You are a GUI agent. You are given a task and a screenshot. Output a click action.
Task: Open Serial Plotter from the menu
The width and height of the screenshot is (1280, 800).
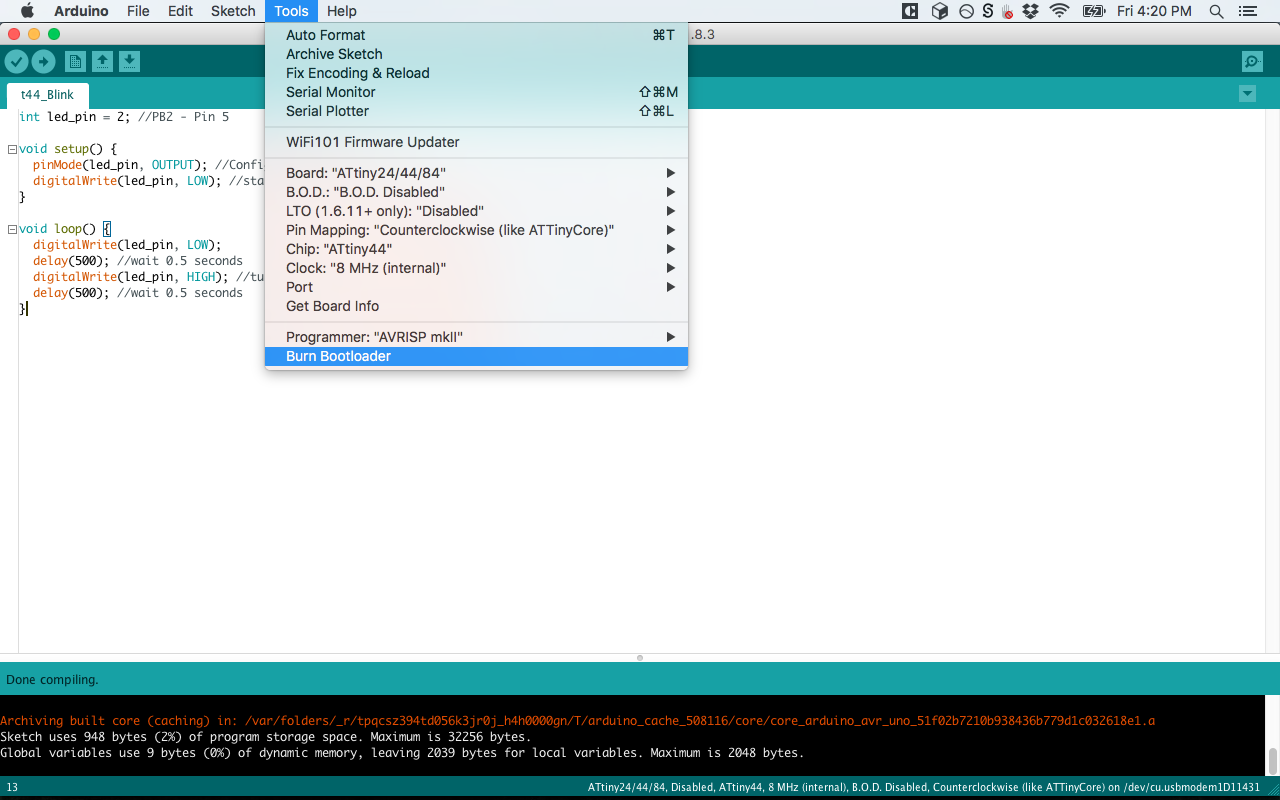(476, 111)
